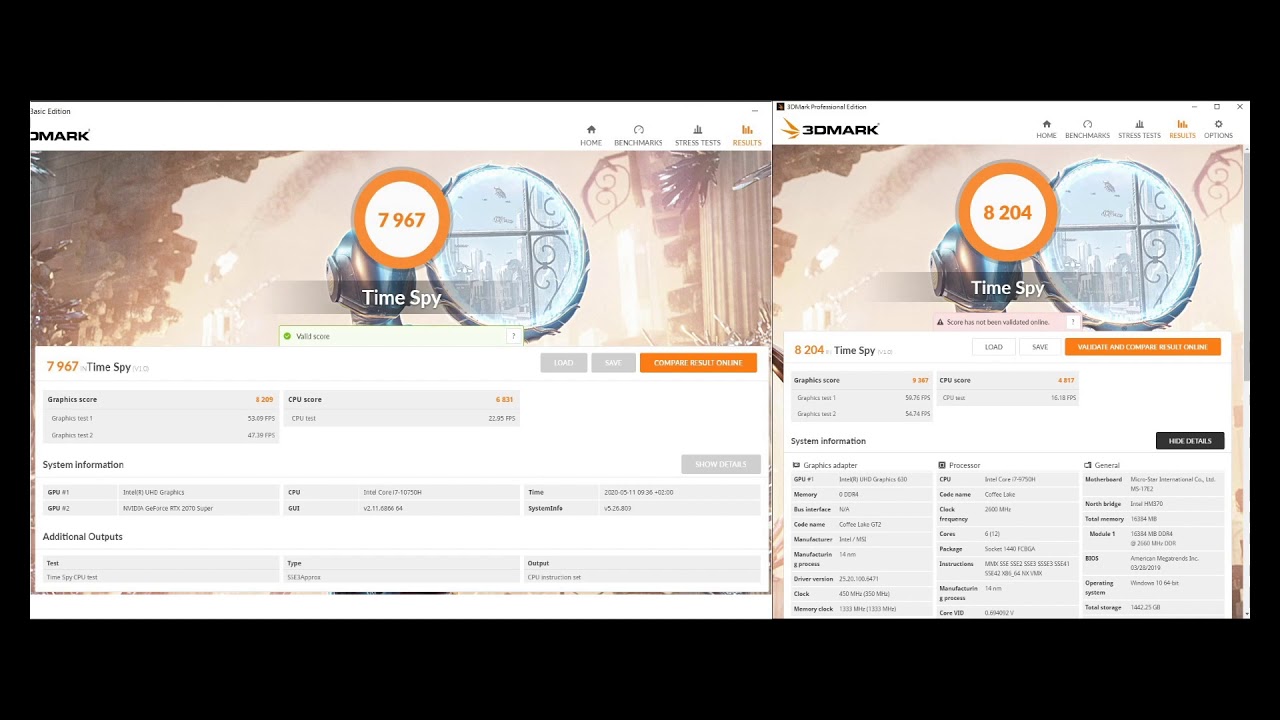The height and width of the screenshot is (720, 1280).
Task: Click HIDE DETAILS button
Action: (1190, 441)
